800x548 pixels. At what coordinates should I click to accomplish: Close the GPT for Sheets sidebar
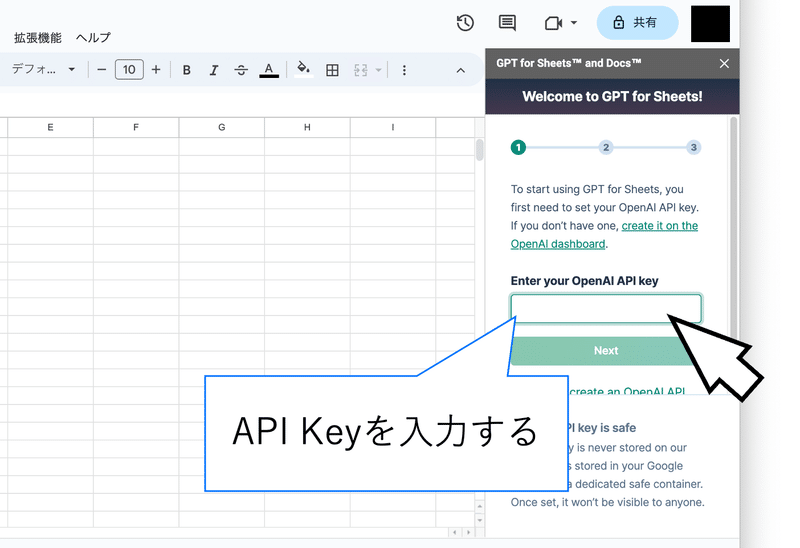[x=724, y=64]
